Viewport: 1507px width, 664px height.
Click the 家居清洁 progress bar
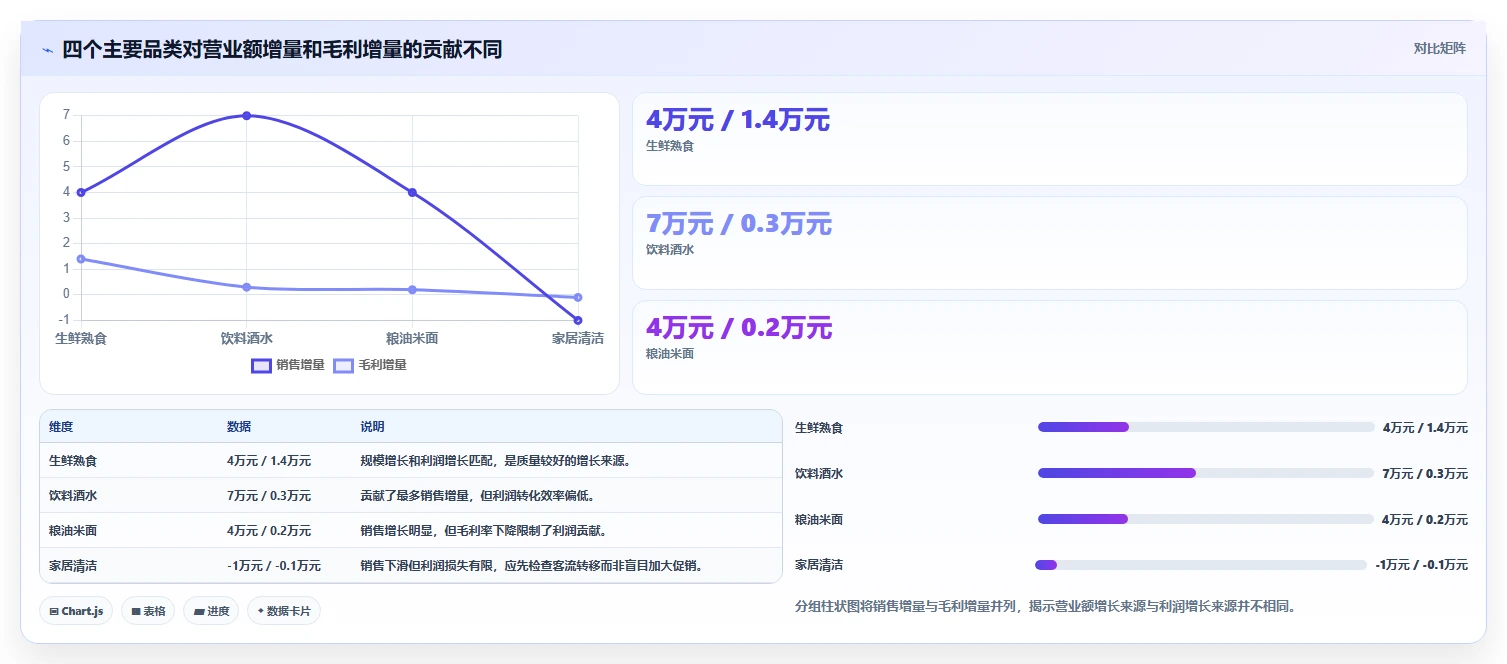(1201, 565)
